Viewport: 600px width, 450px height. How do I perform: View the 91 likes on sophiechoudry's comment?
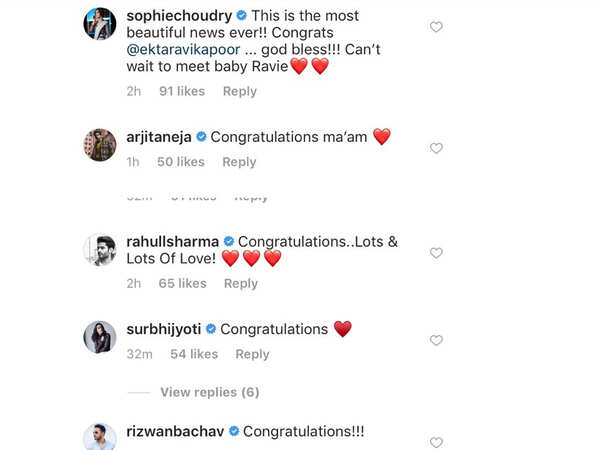coord(182,91)
